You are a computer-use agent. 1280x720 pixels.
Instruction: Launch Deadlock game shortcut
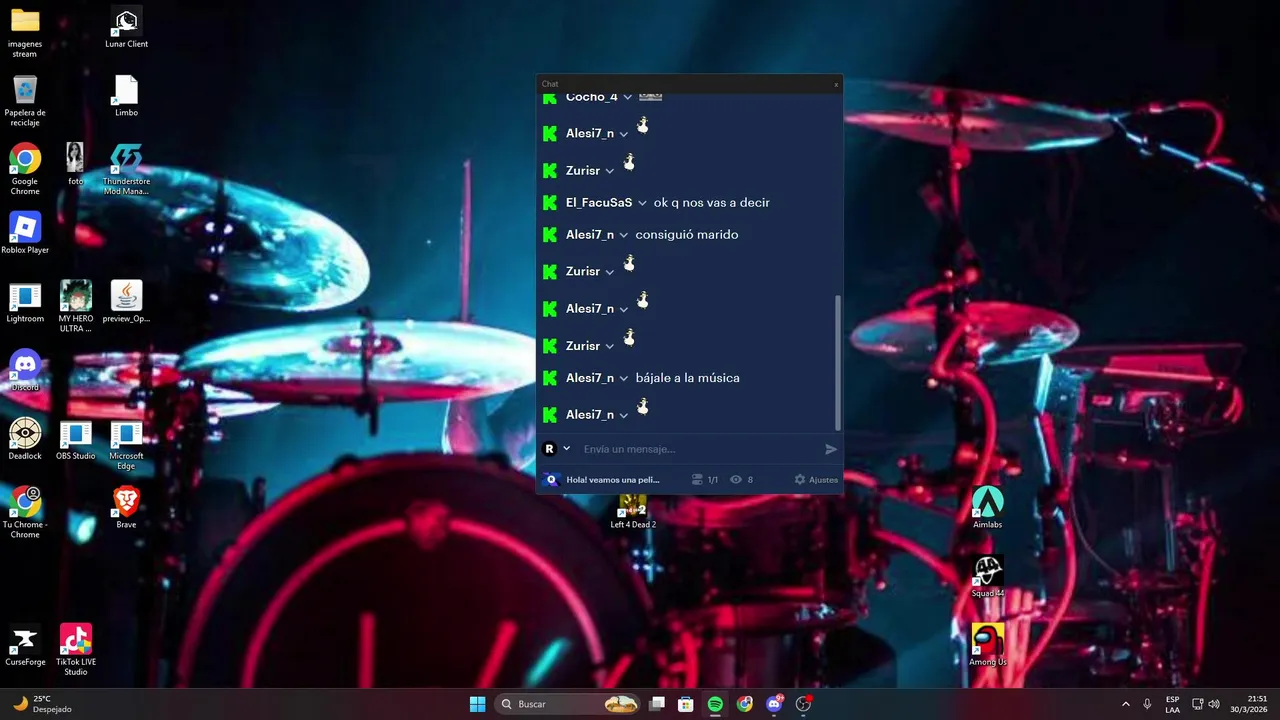tap(25, 439)
